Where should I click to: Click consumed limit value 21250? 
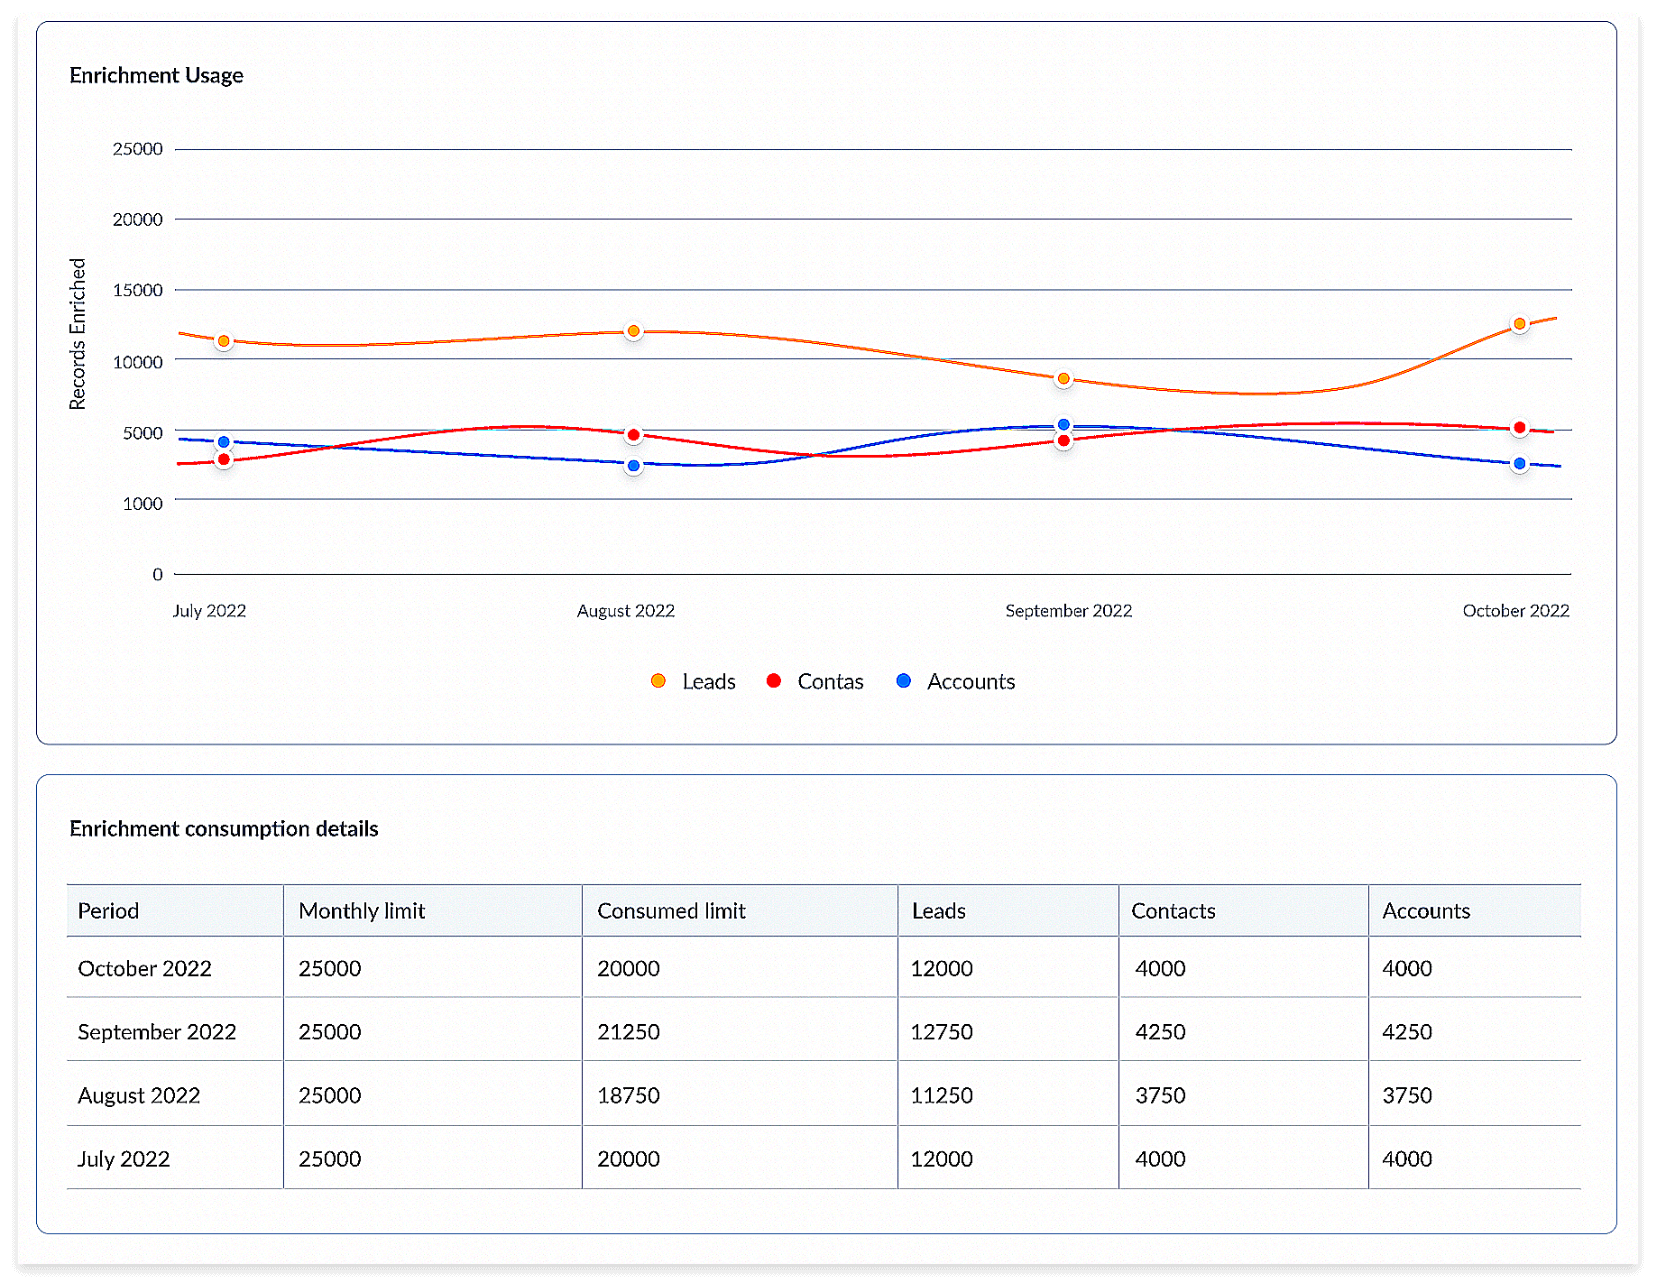tap(629, 1032)
